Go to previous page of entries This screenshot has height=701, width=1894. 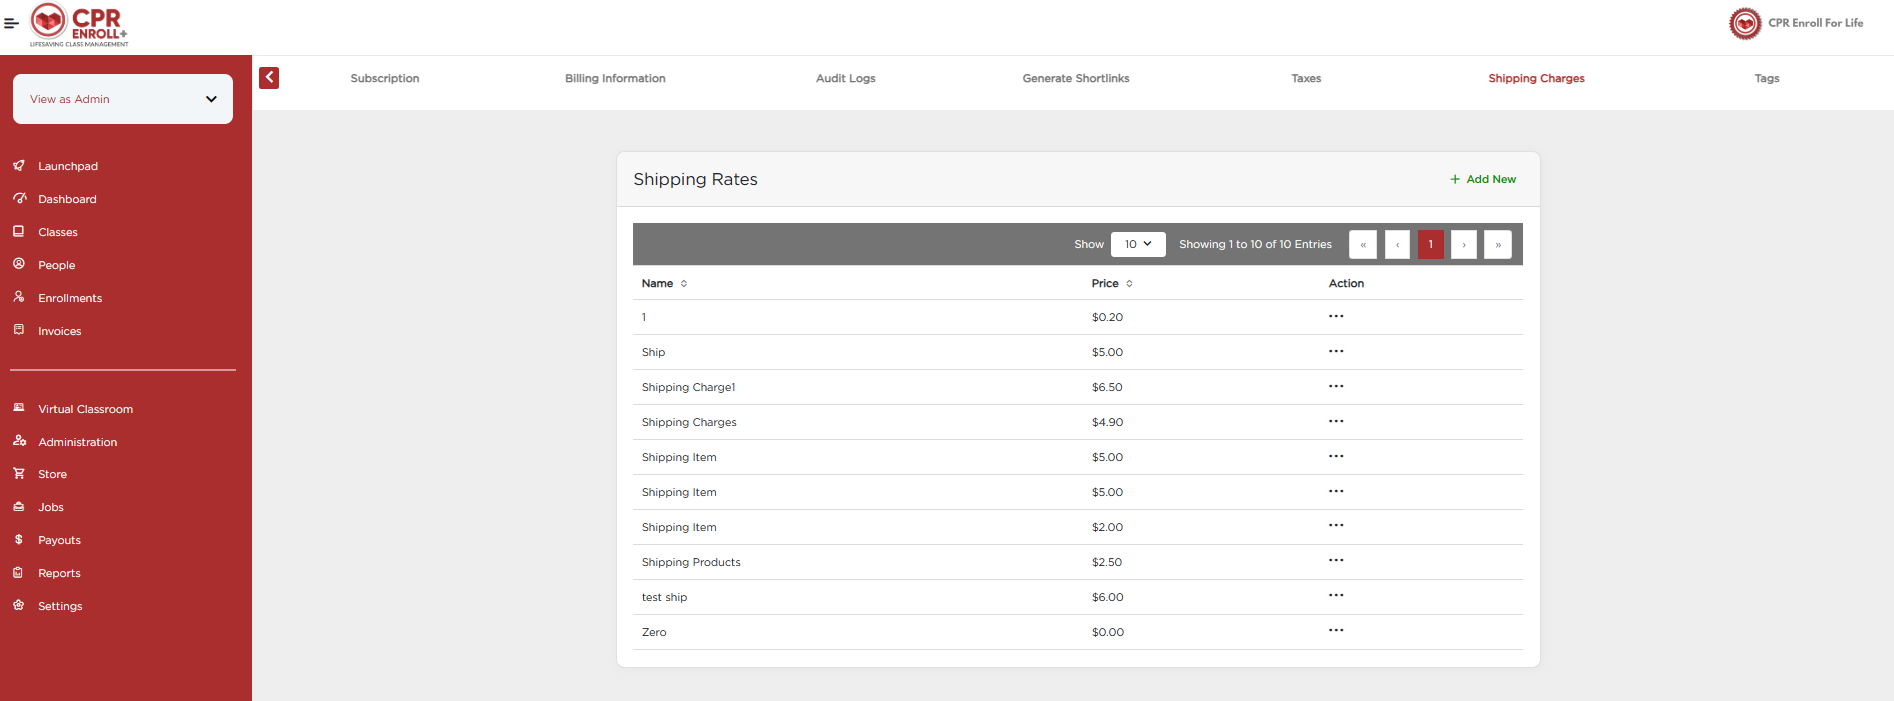(1397, 244)
